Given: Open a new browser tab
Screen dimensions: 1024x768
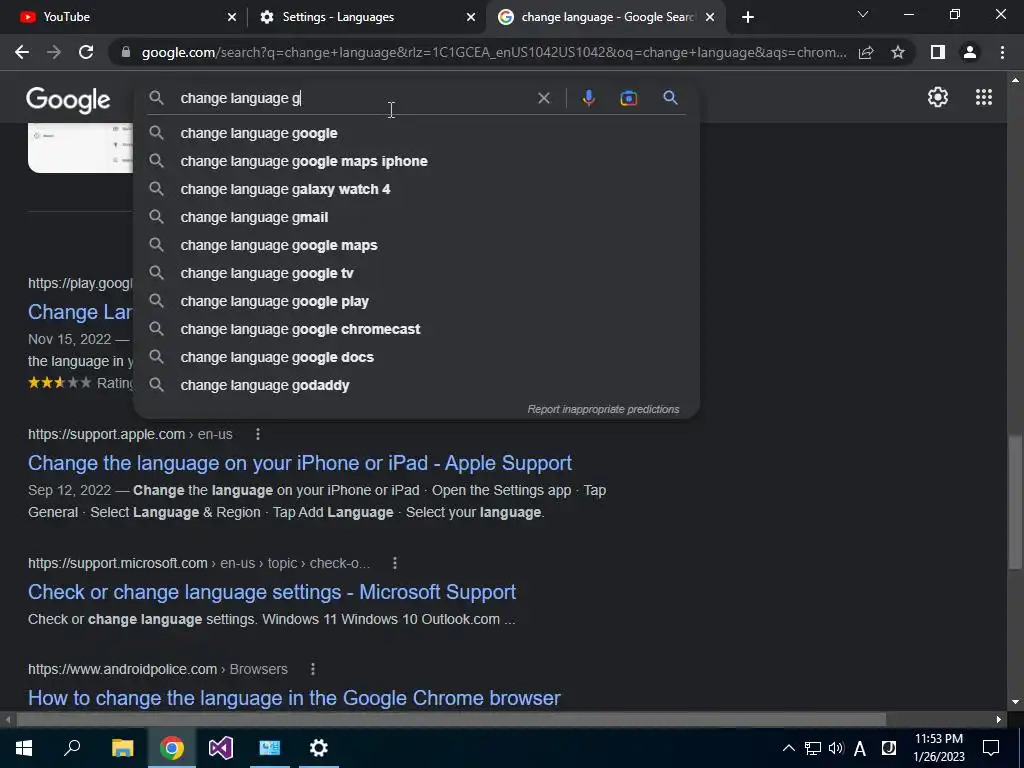Looking at the screenshot, I should tap(748, 17).
